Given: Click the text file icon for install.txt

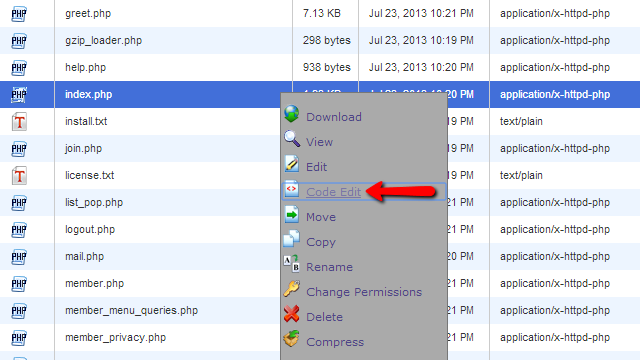Looking at the screenshot, I should click(x=19, y=122).
